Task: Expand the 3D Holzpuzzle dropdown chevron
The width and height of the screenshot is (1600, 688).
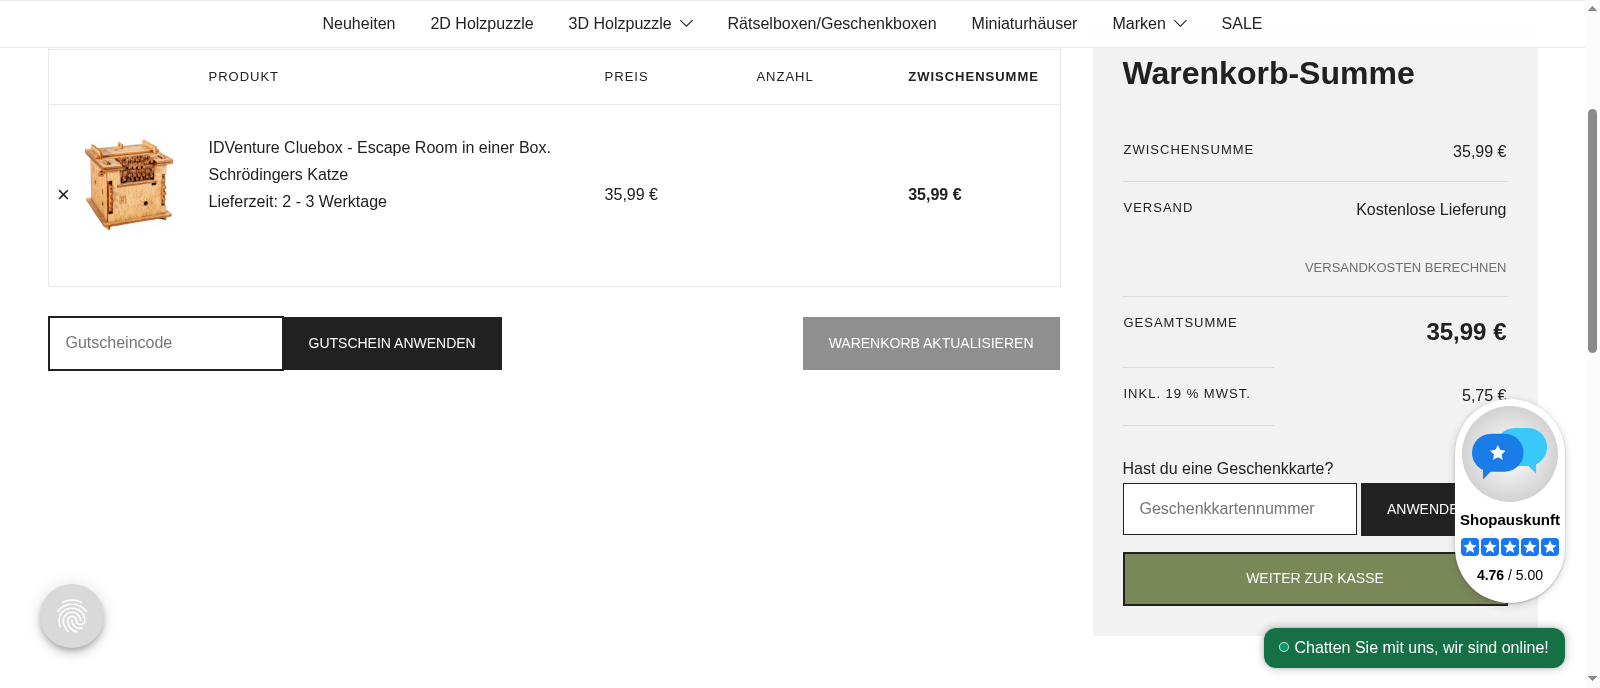Action: click(x=686, y=23)
